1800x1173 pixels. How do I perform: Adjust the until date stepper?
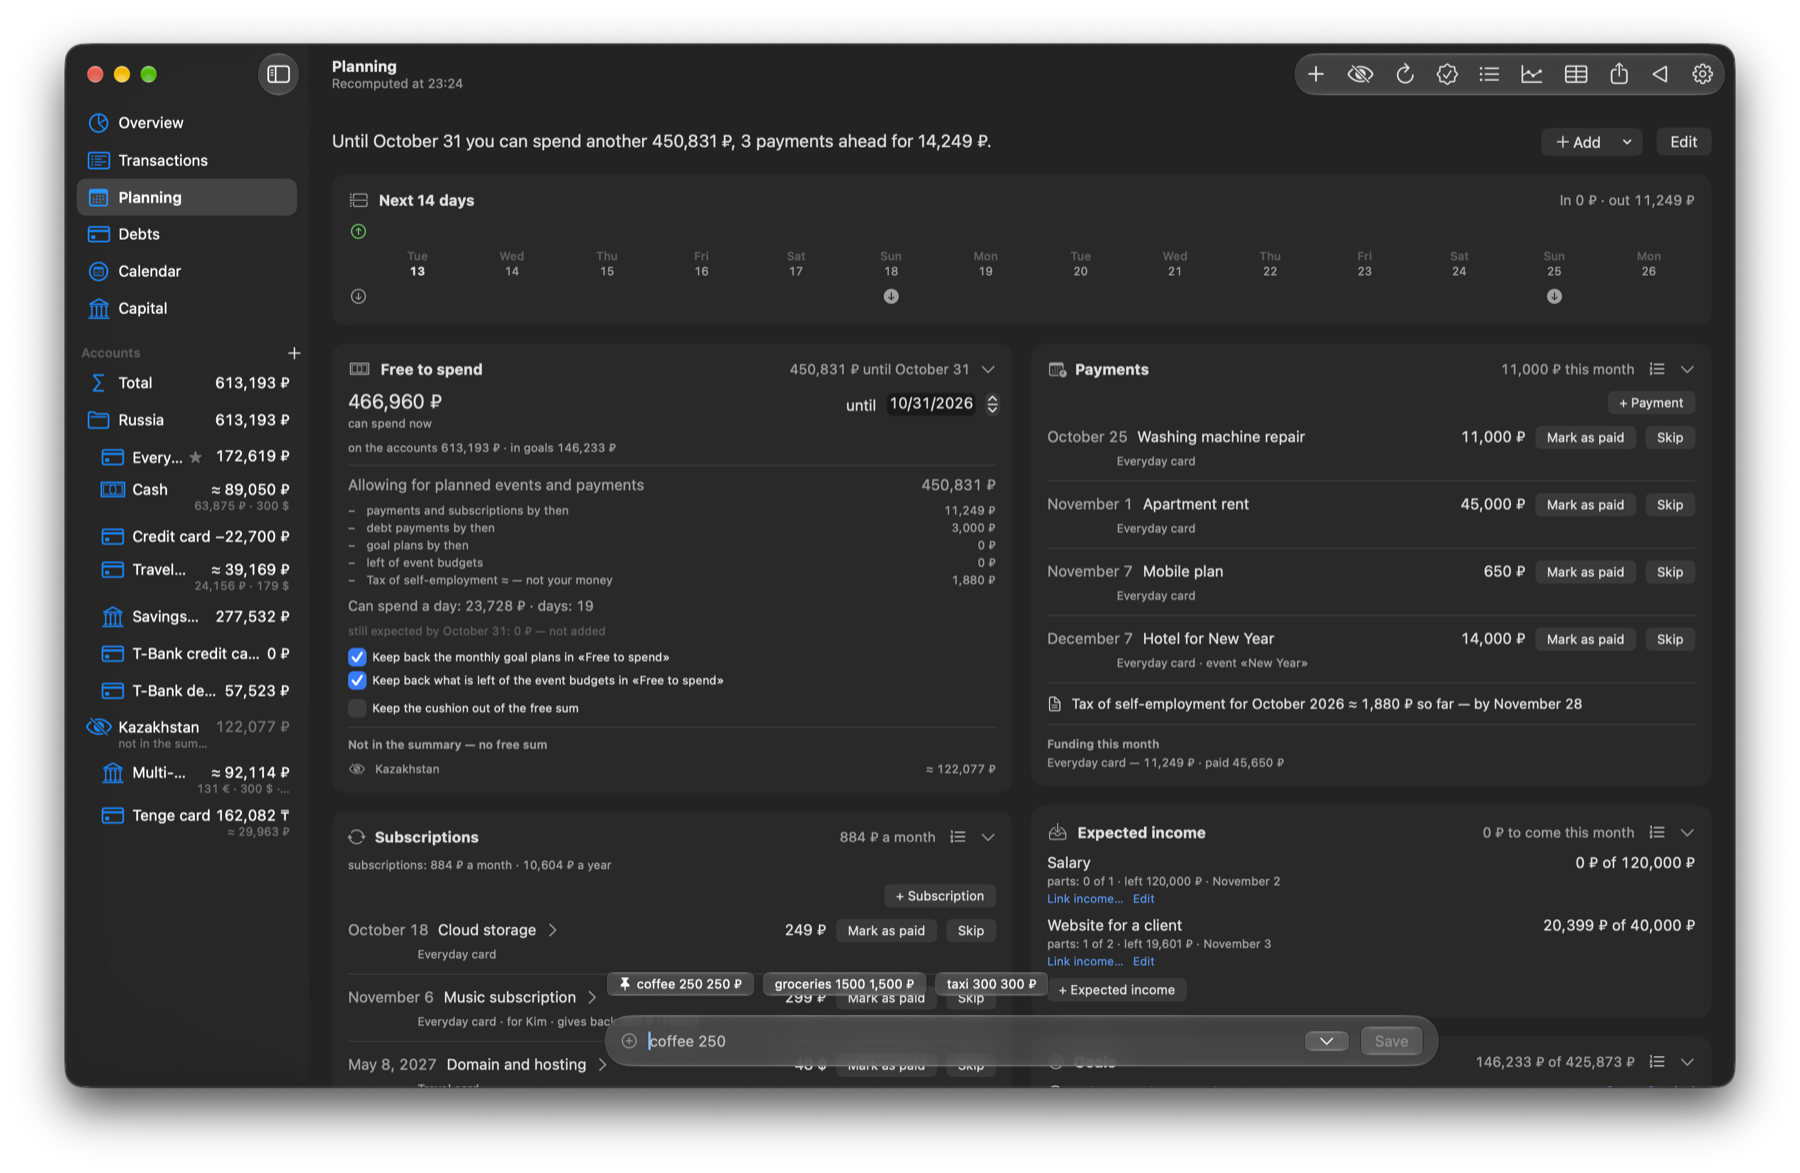coord(992,404)
